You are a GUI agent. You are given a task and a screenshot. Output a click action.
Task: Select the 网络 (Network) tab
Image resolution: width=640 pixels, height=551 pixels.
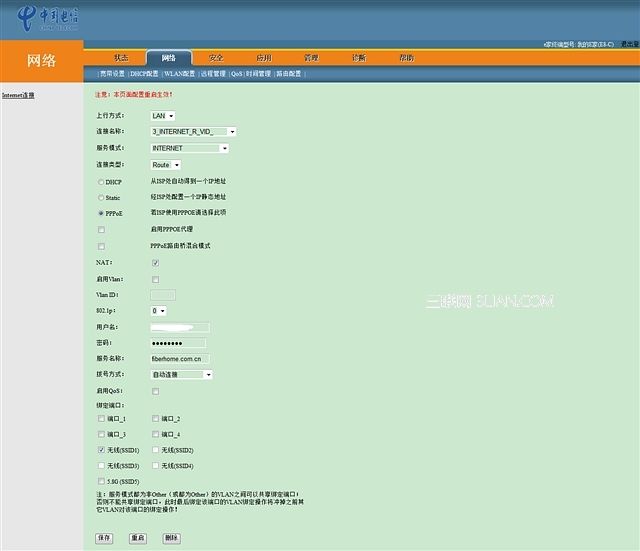pos(169,58)
